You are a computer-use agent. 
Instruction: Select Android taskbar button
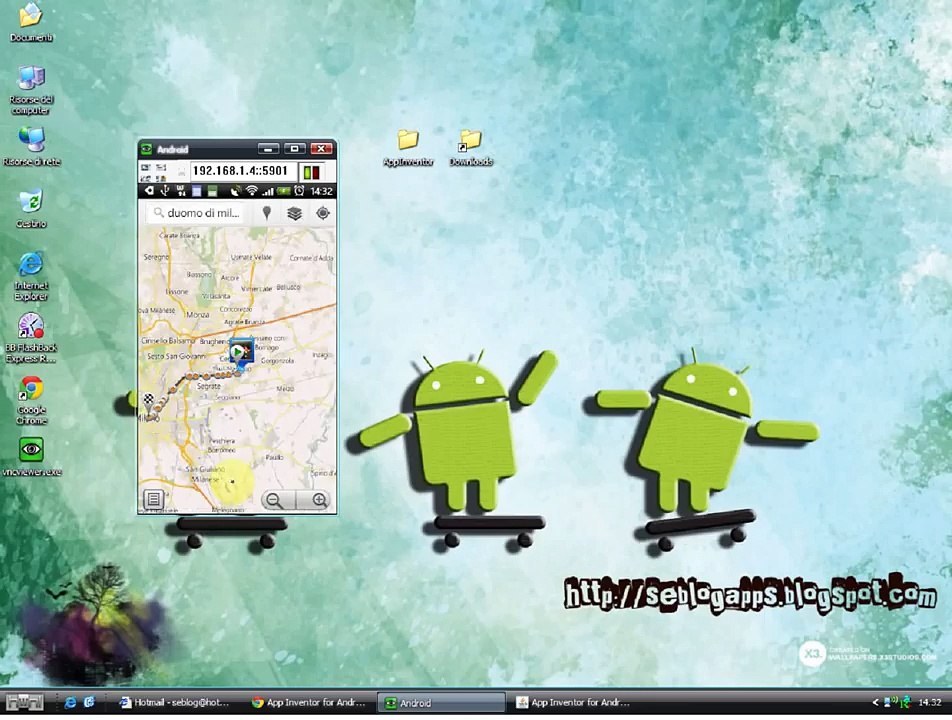click(x=441, y=703)
